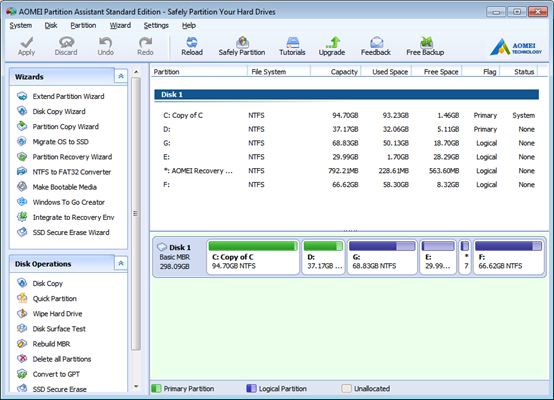Click the Disk Surface Test icon

coord(22,329)
